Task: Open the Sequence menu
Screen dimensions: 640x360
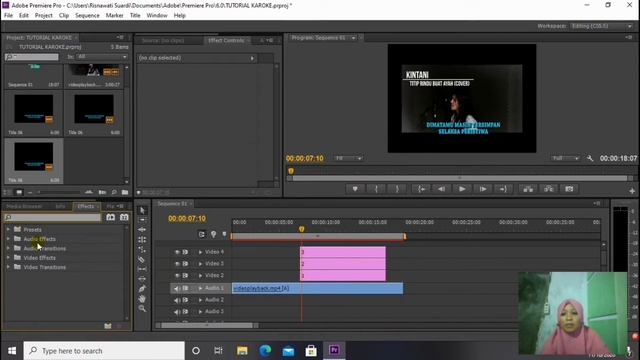Action: point(87,16)
